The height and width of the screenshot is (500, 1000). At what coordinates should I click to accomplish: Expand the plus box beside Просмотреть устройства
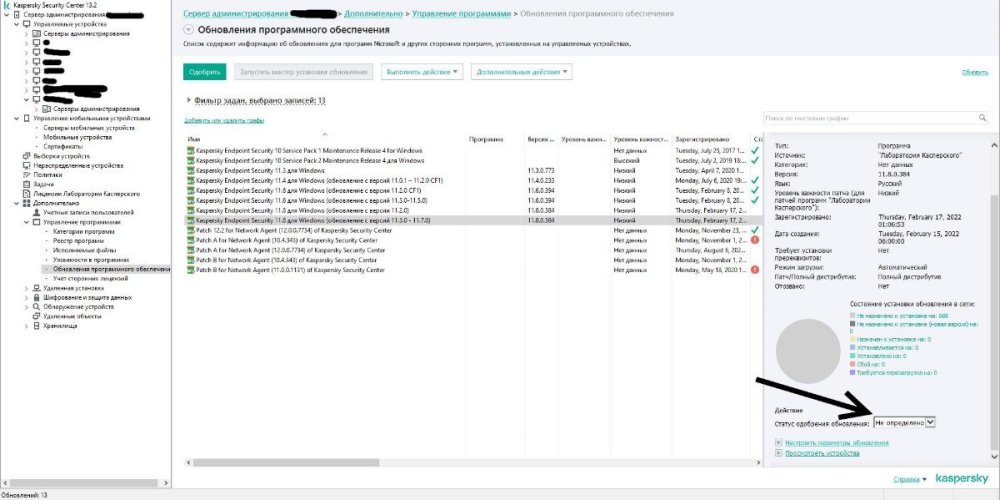pyautogui.click(x=779, y=453)
